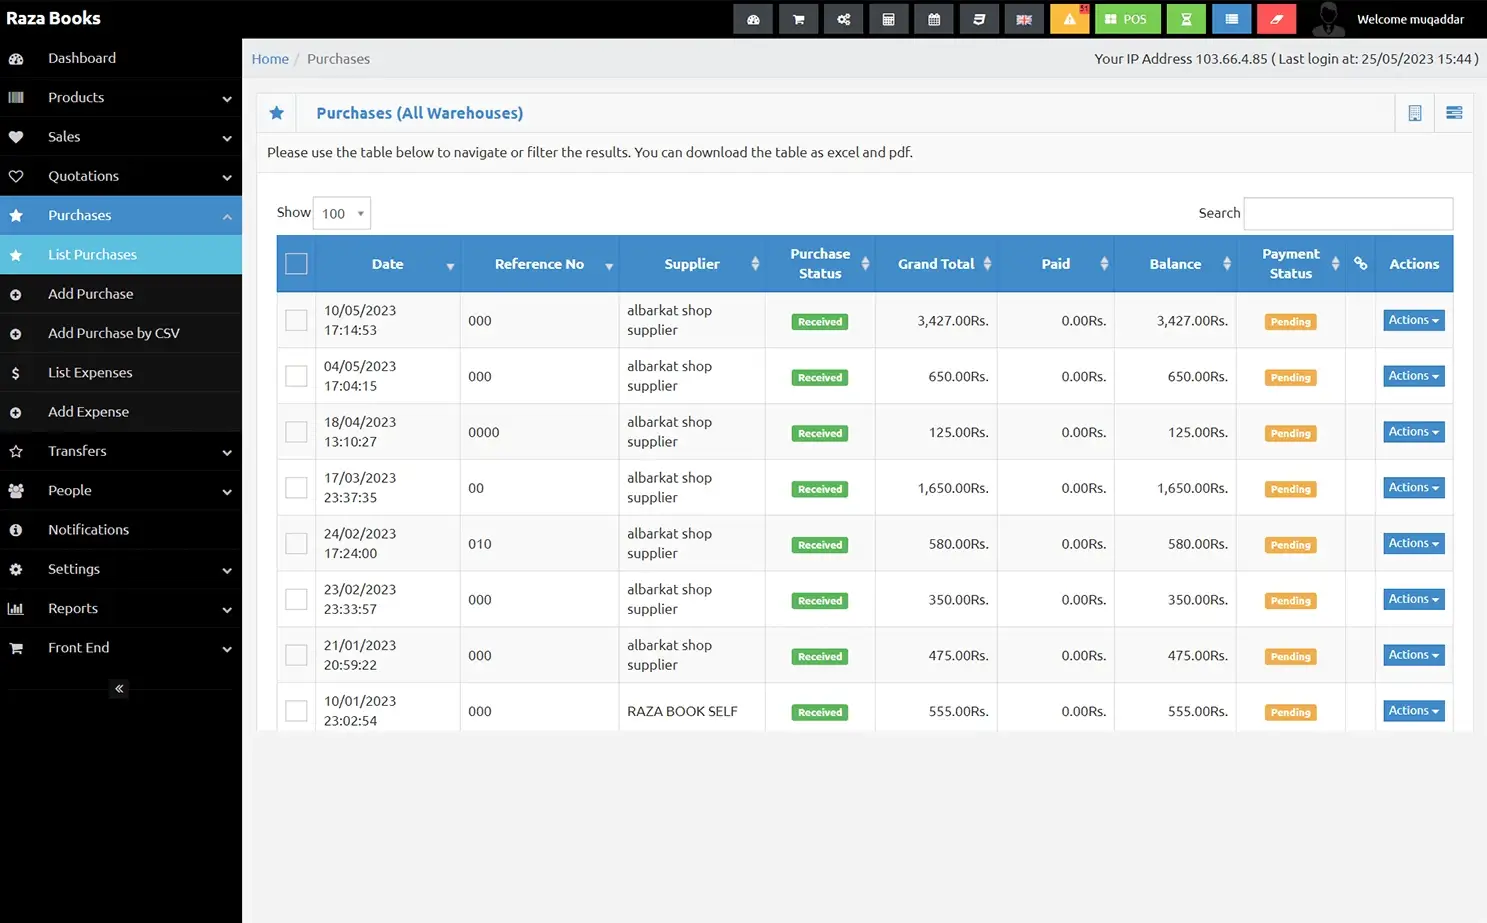Check the box for 10/05/2023 purchase row
Screen dimensions: 1487x923
[x=296, y=320]
